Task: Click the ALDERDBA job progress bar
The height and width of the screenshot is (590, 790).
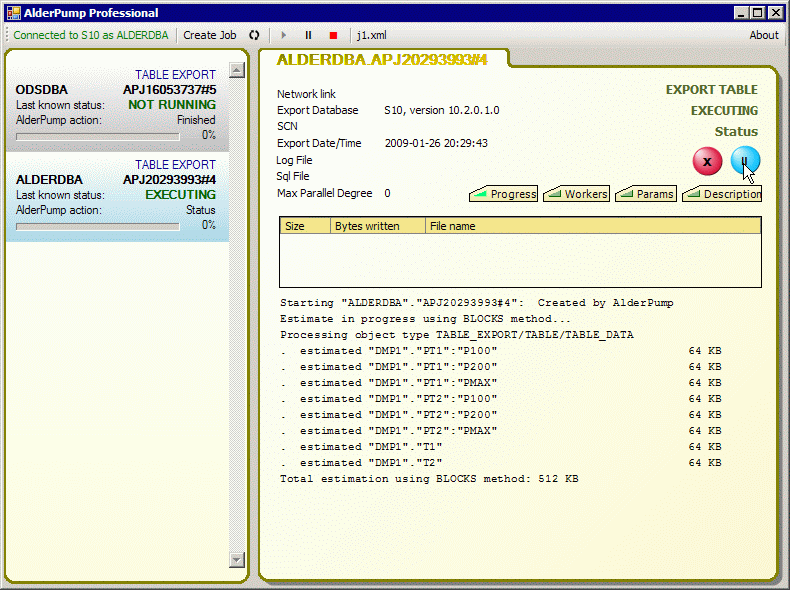Action: [98, 227]
